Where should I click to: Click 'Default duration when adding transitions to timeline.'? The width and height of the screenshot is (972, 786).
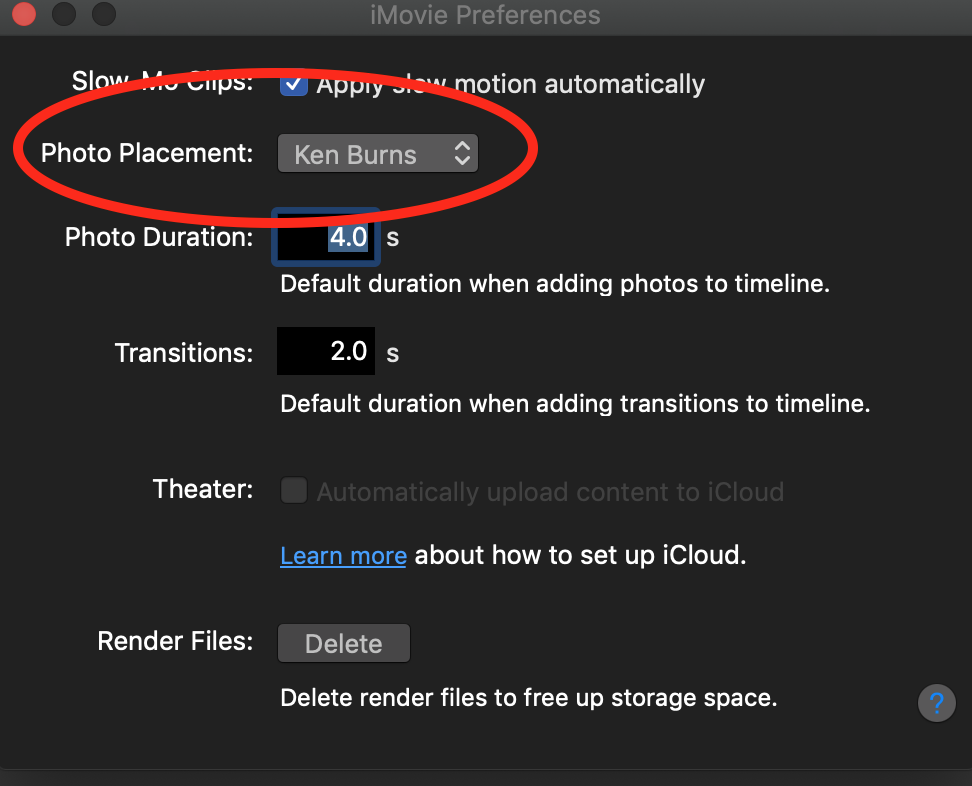[x=575, y=404]
